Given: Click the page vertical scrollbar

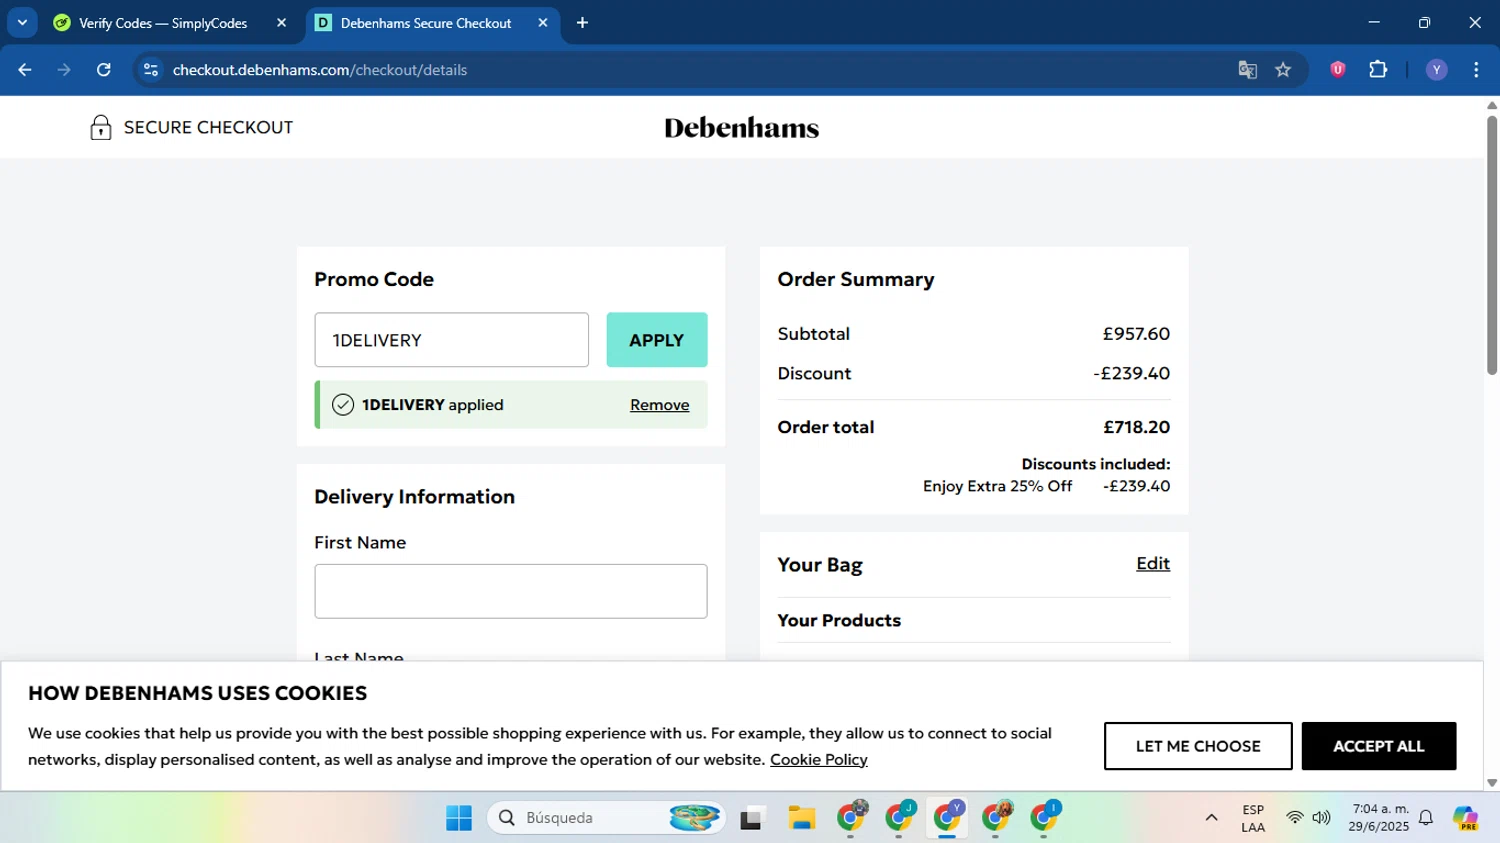Looking at the screenshot, I should pos(1491,245).
